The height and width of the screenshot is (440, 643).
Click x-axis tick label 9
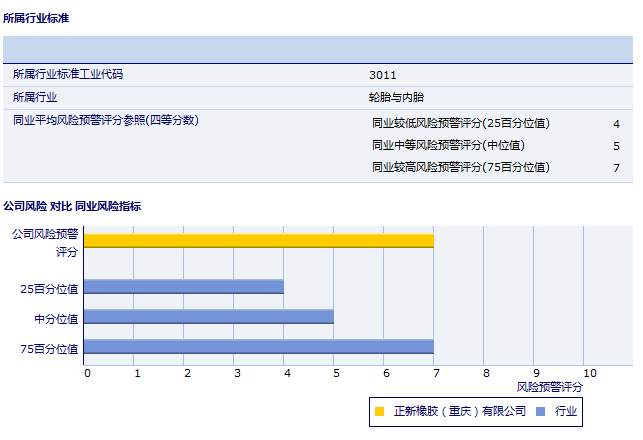click(536, 373)
